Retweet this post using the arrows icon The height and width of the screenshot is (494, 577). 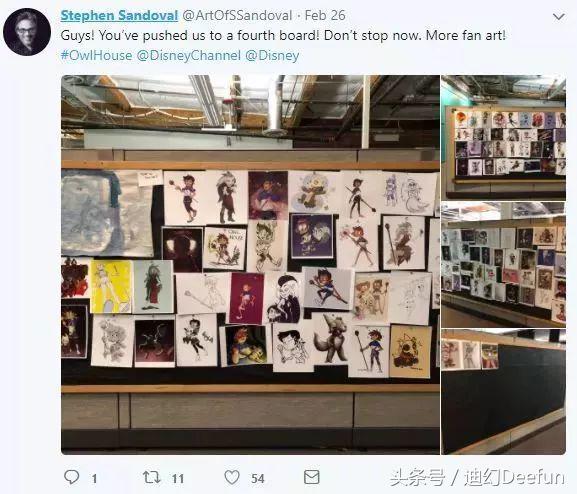pos(152,477)
